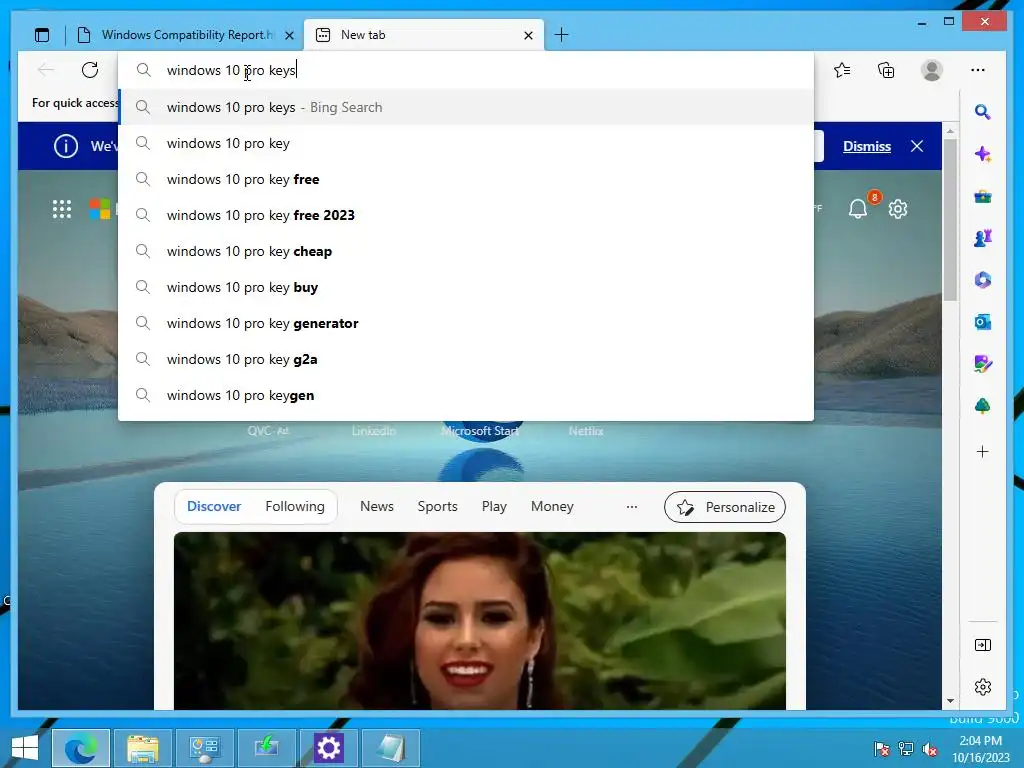This screenshot has height=768, width=1024.
Task: Switch to the Following feed tab
Action: pos(295,506)
